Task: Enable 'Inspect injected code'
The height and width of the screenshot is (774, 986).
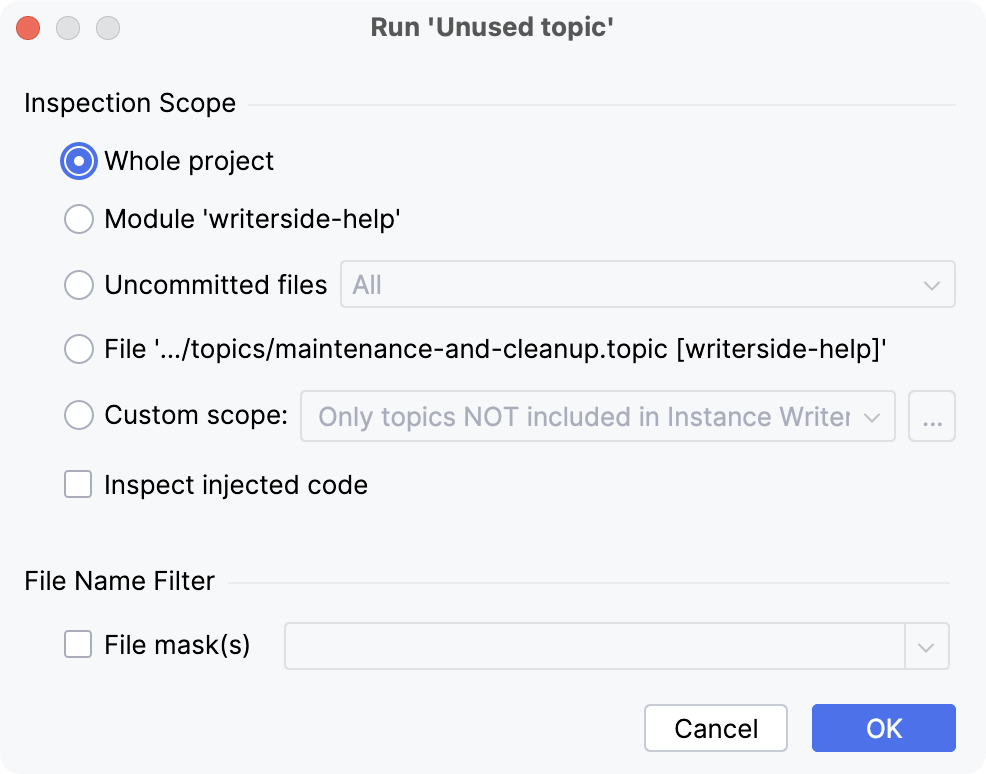Action: coord(77,485)
